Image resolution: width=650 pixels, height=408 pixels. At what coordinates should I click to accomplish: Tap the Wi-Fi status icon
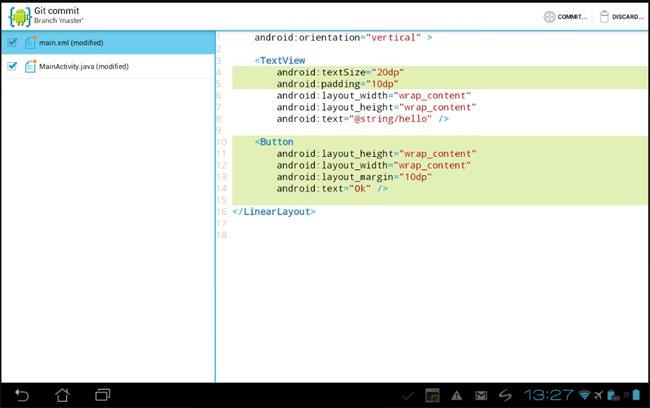tap(585, 395)
